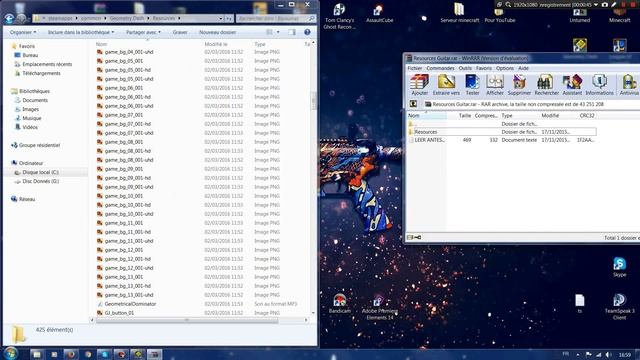The height and width of the screenshot is (360, 640).
Task: Open the Explorer address bar history dropdown
Action: (x=221, y=18)
